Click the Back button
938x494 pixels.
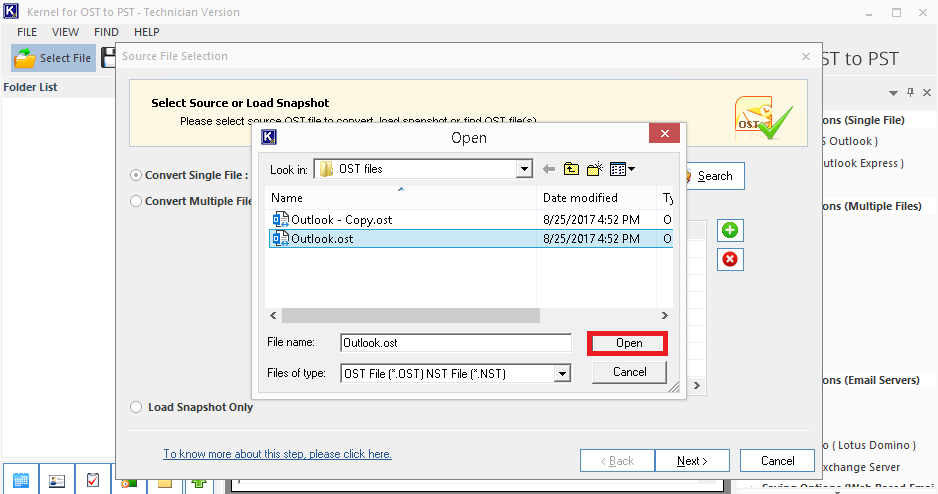coord(617,461)
